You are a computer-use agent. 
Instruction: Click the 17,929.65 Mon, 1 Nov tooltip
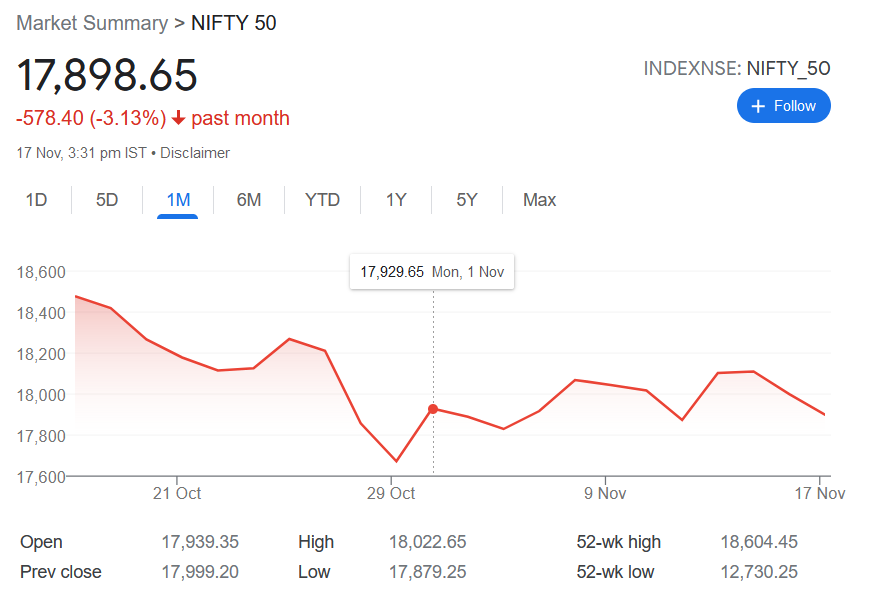click(432, 272)
